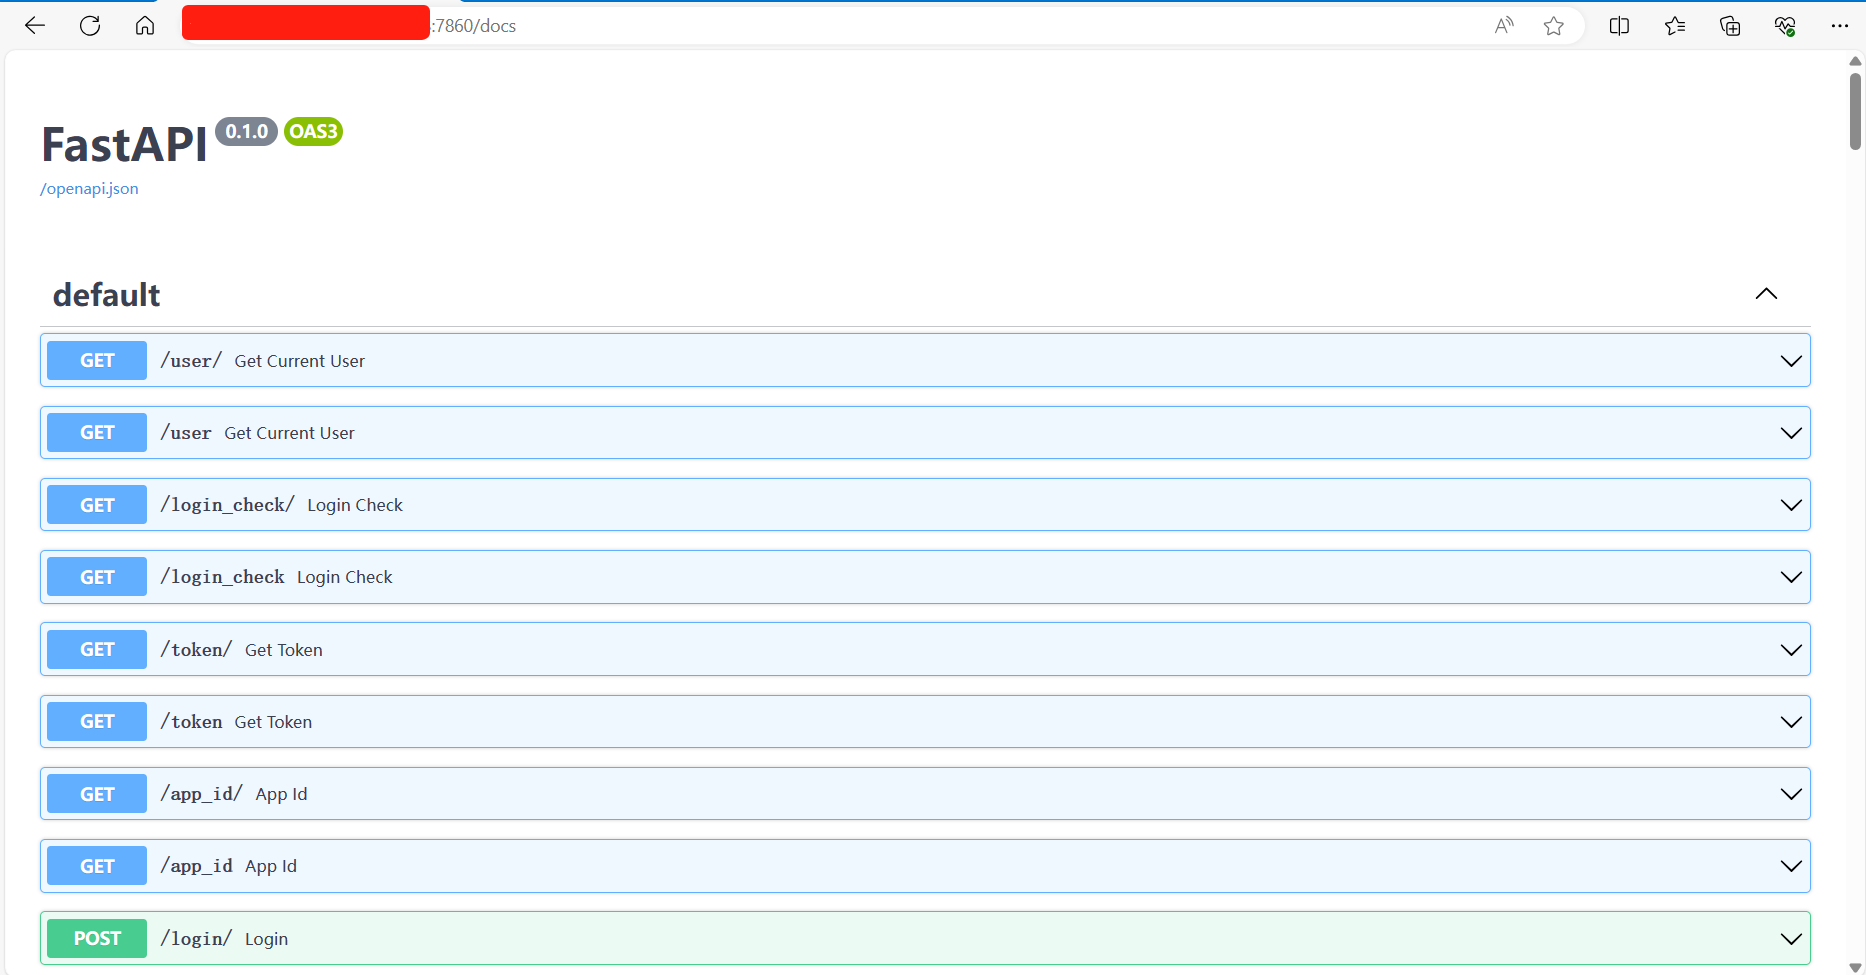Click the /app_id/ path text

click(201, 794)
